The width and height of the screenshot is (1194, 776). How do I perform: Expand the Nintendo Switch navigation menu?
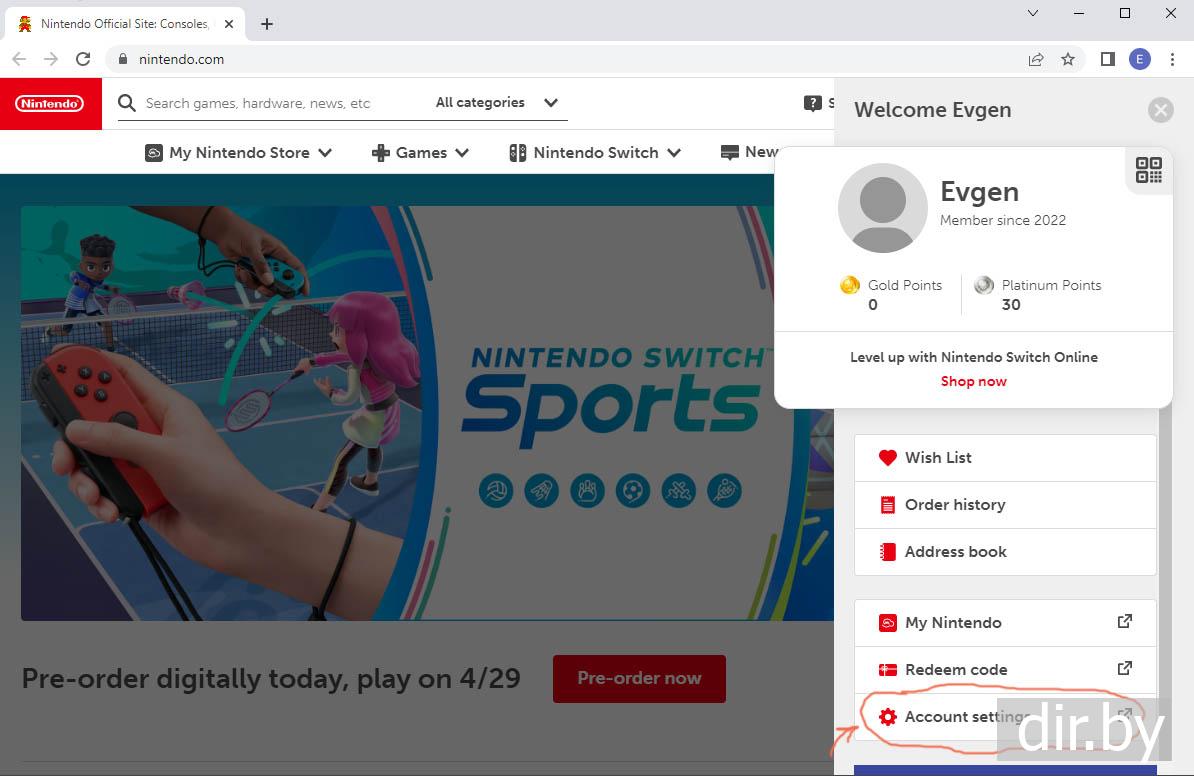point(595,152)
